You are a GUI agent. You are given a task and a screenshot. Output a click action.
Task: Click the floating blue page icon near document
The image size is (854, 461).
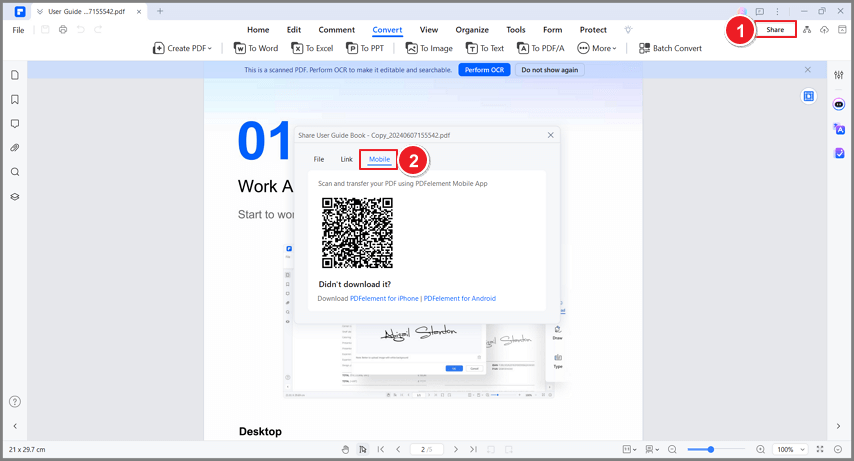[809, 96]
